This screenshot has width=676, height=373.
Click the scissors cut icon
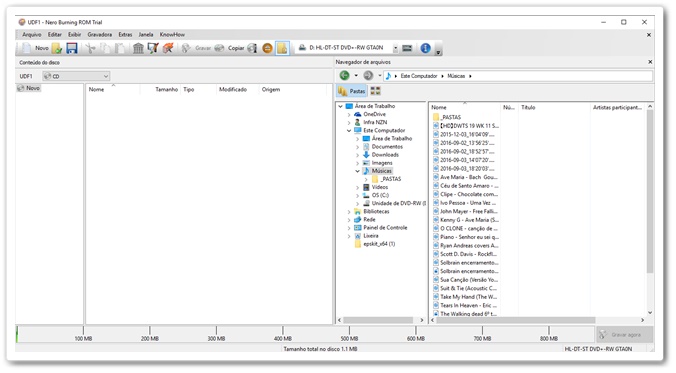point(90,48)
